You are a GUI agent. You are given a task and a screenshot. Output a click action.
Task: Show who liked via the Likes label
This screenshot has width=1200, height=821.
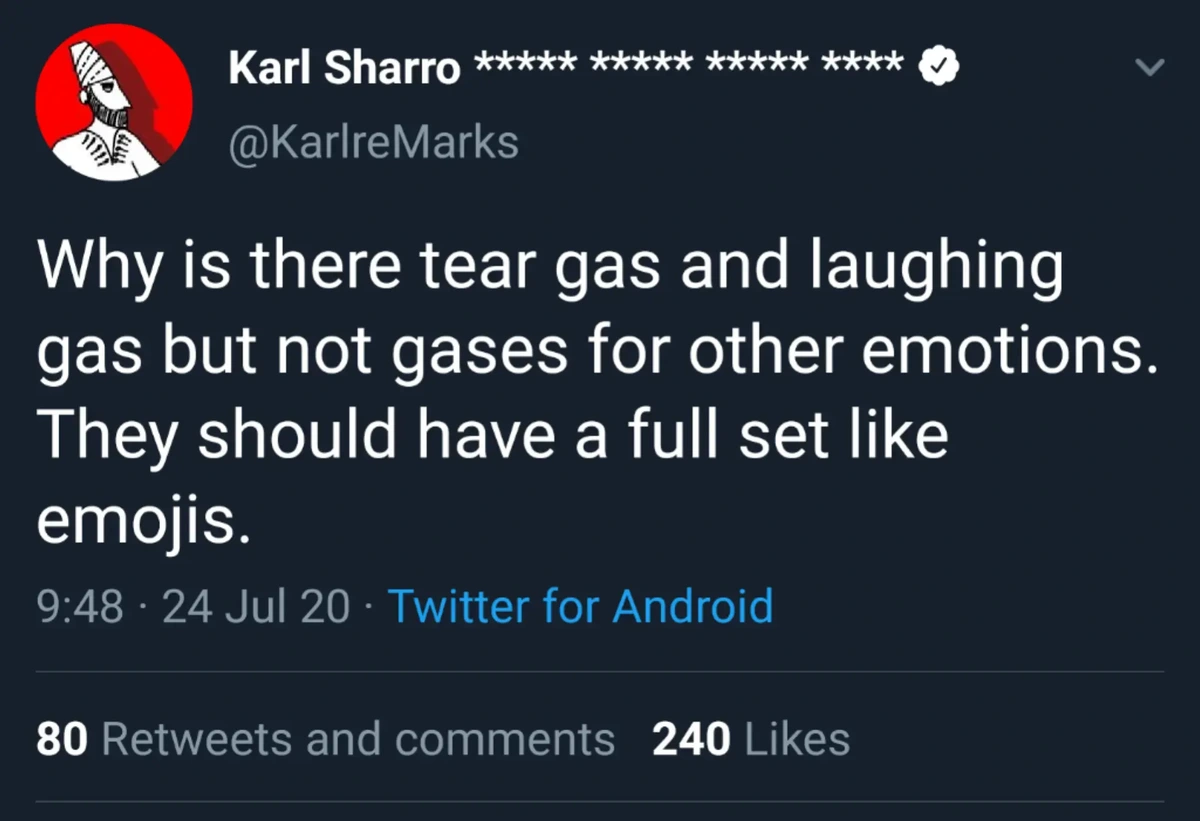798,740
